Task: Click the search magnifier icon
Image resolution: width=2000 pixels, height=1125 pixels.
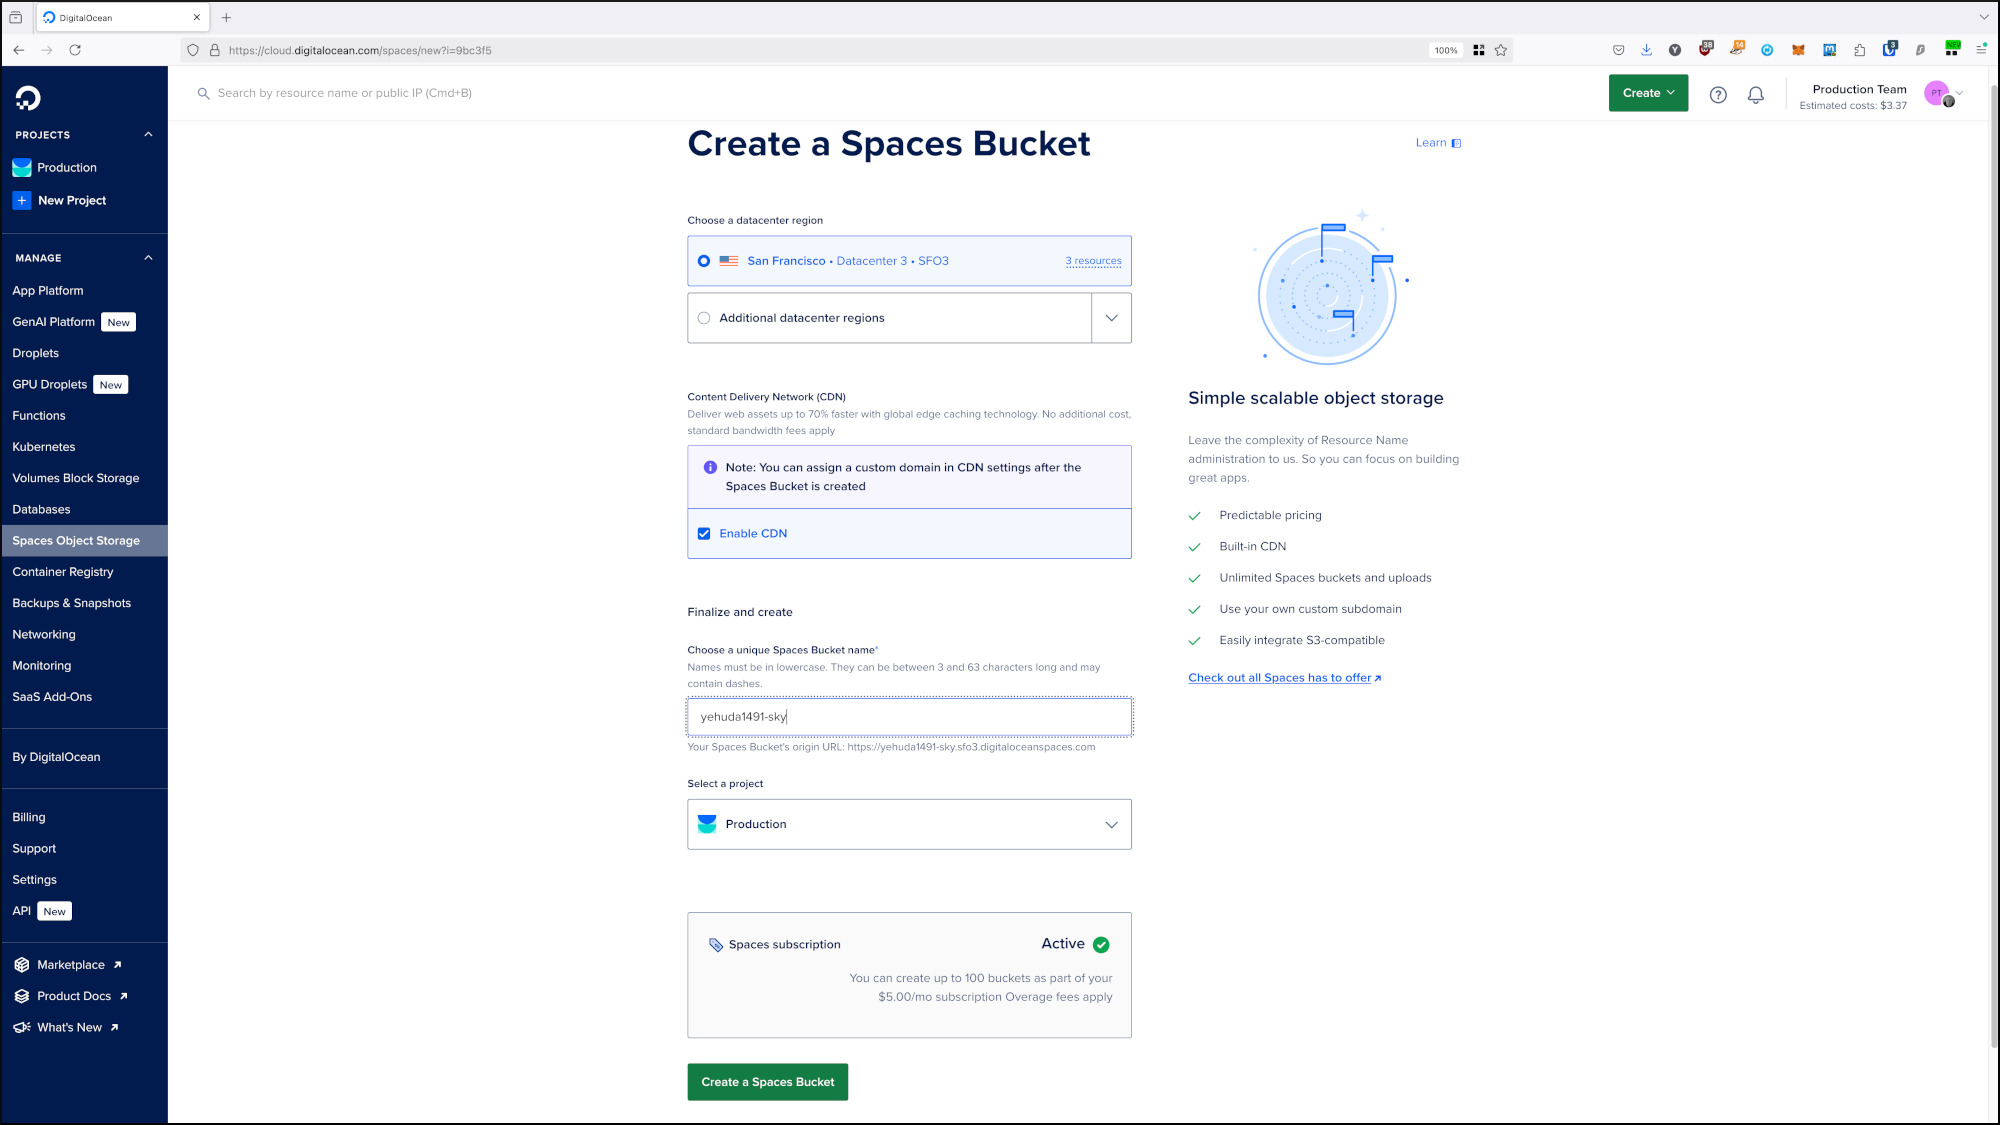Action: click(x=204, y=93)
